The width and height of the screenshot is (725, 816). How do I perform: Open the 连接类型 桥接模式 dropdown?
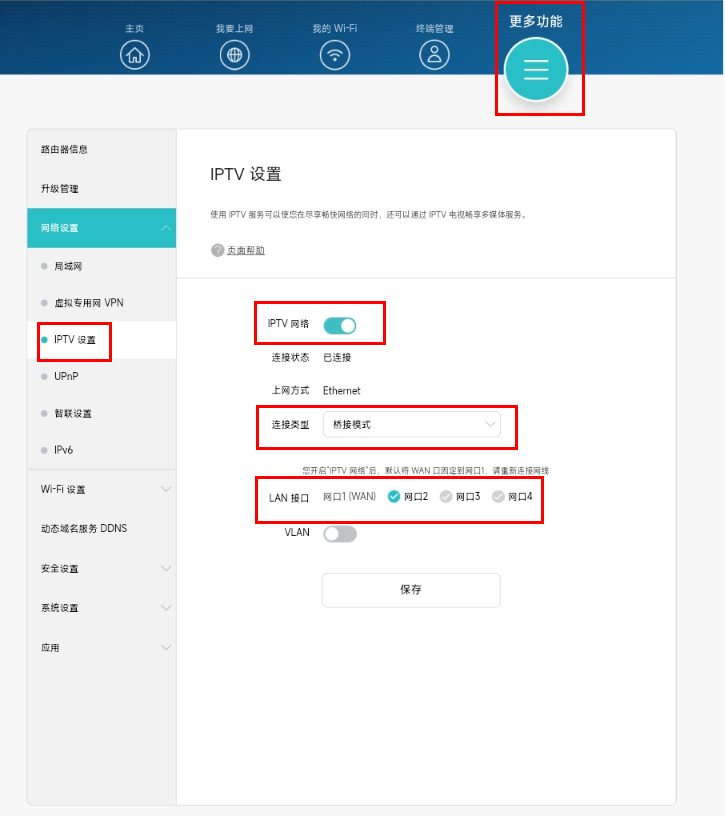pos(411,425)
